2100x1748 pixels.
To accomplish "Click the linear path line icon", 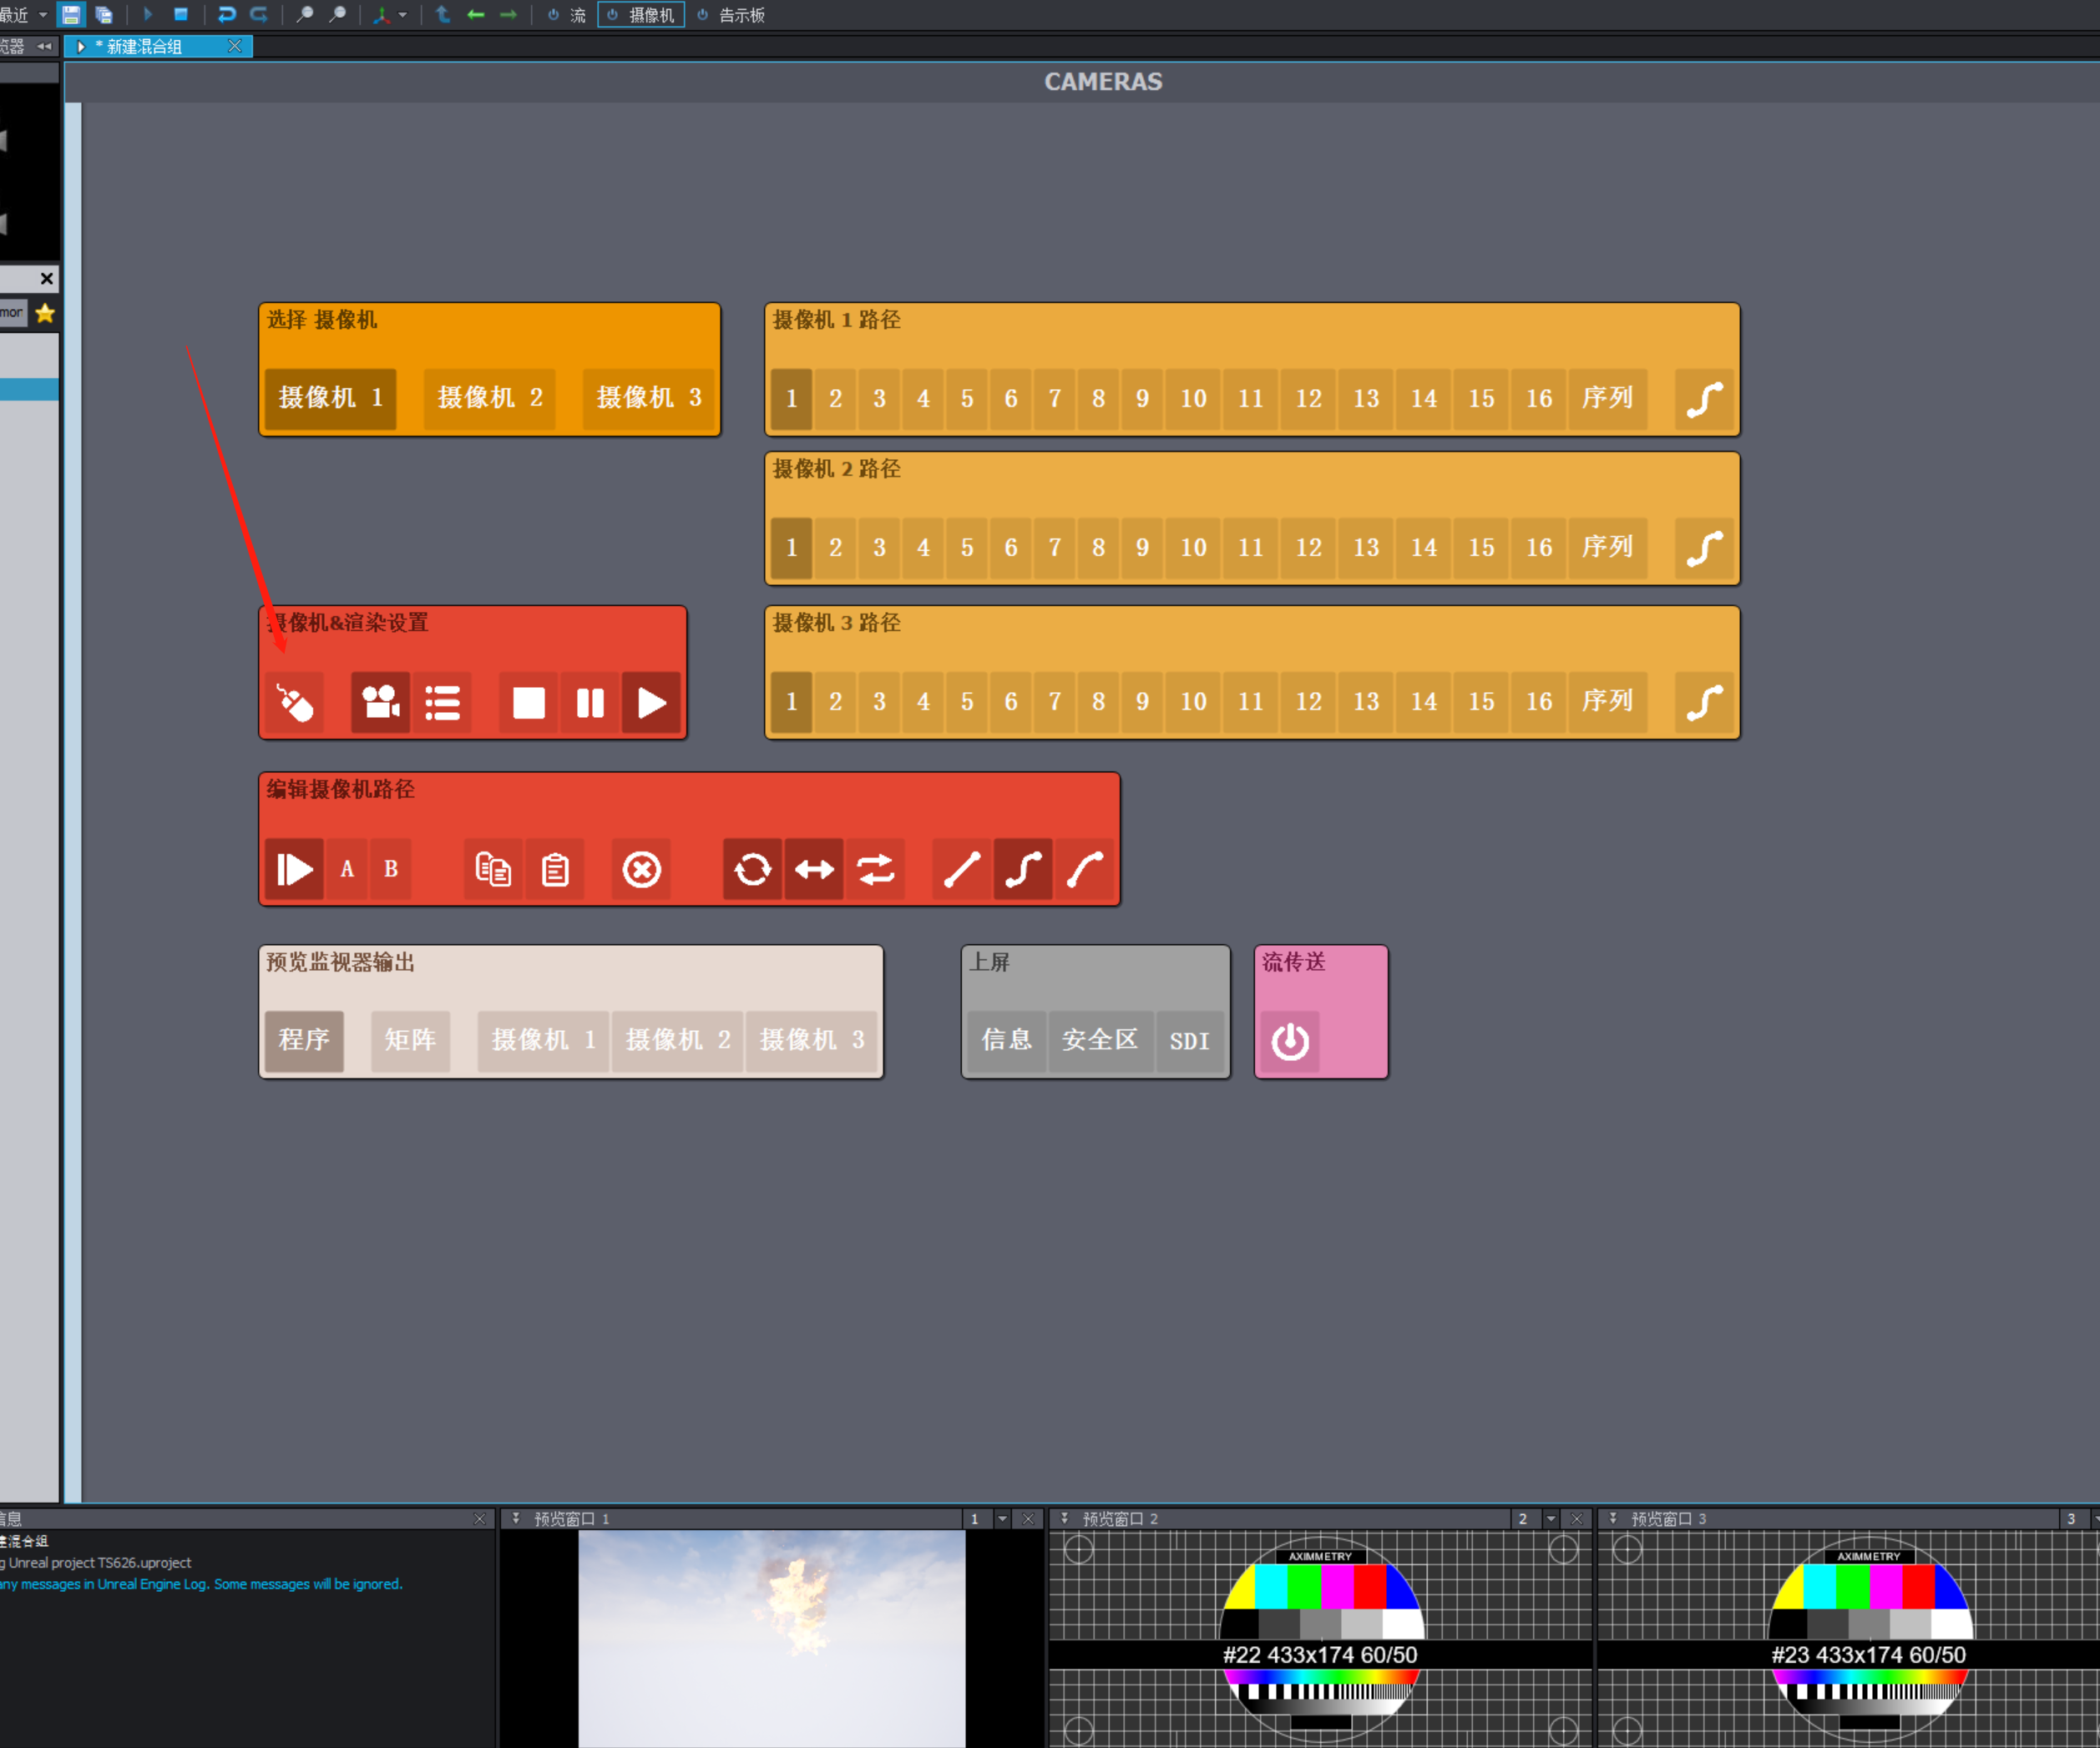I will pos(961,869).
